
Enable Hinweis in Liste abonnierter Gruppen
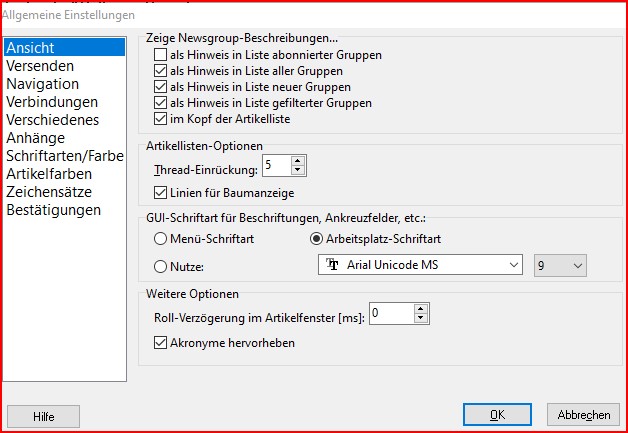click(x=160, y=54)
